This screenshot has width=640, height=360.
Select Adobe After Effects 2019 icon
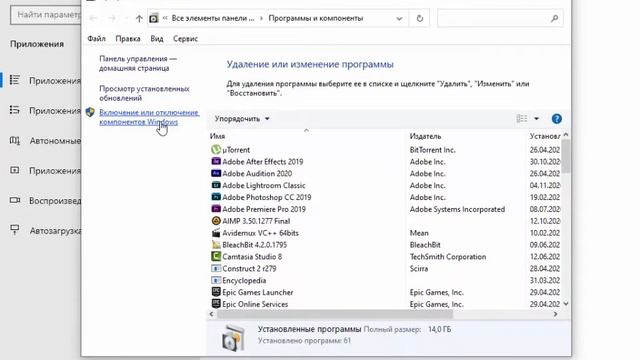pos(216,162)
